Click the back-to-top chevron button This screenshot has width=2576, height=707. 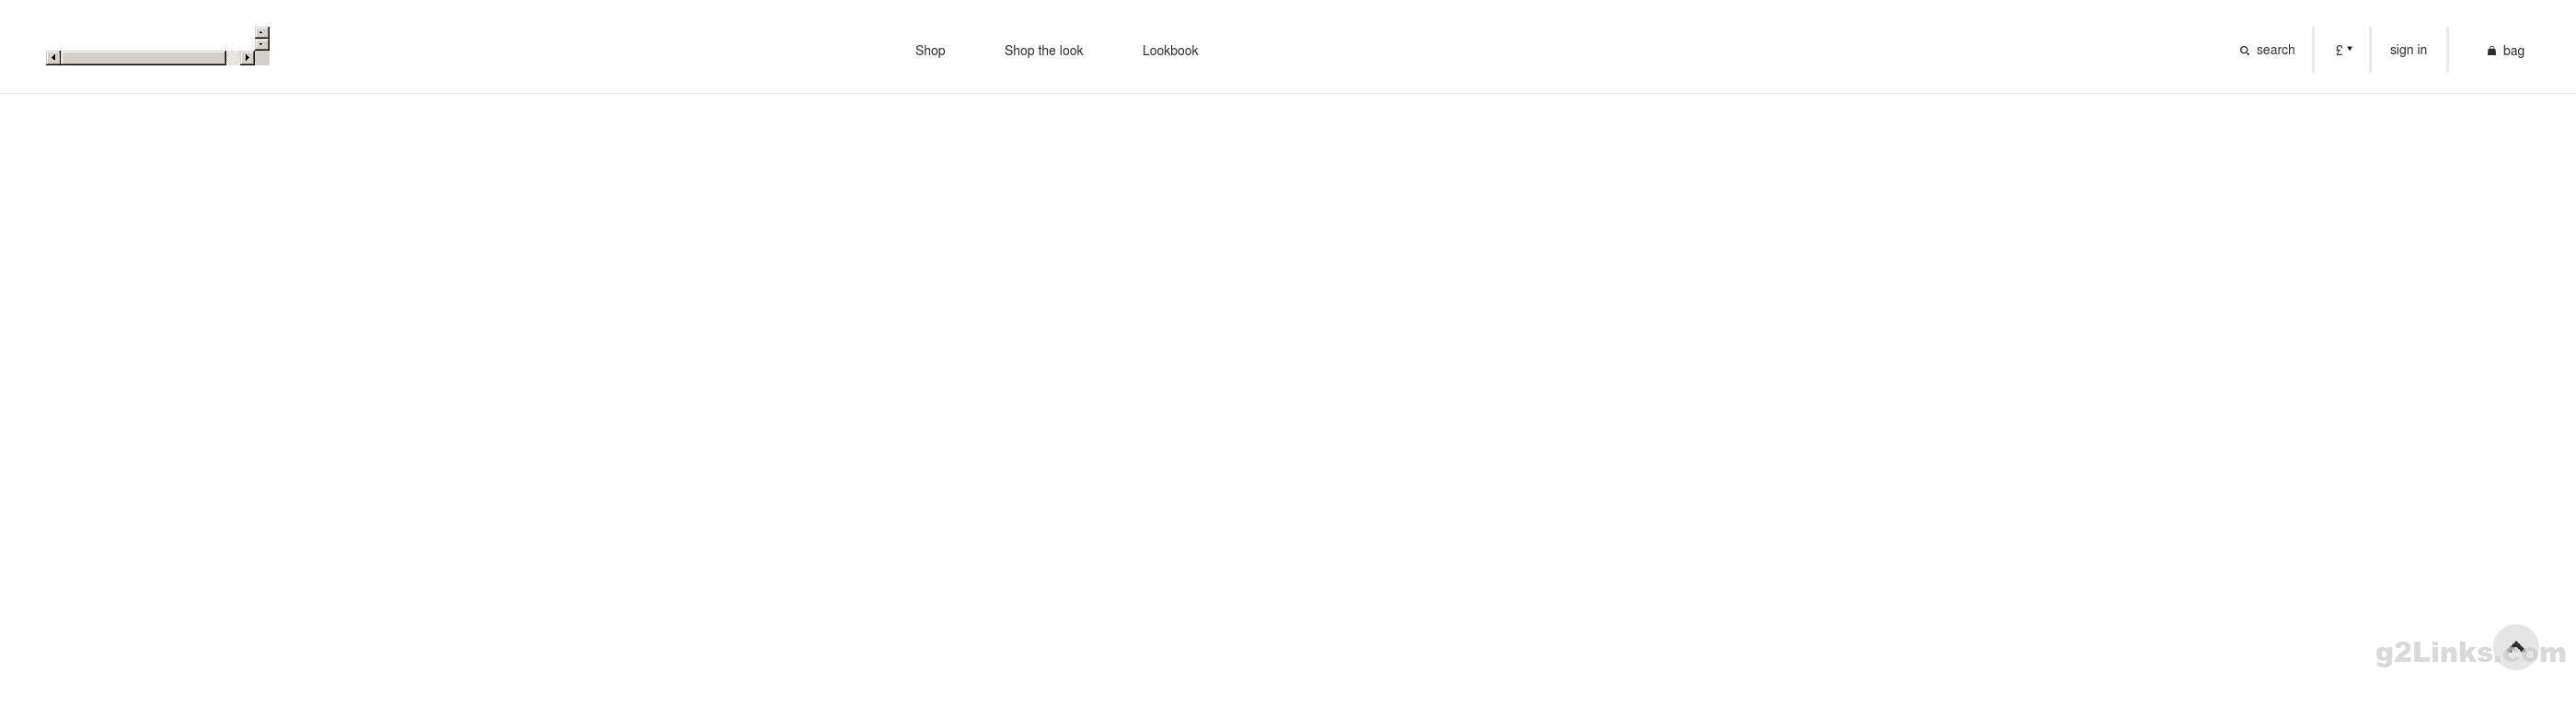2515,647
